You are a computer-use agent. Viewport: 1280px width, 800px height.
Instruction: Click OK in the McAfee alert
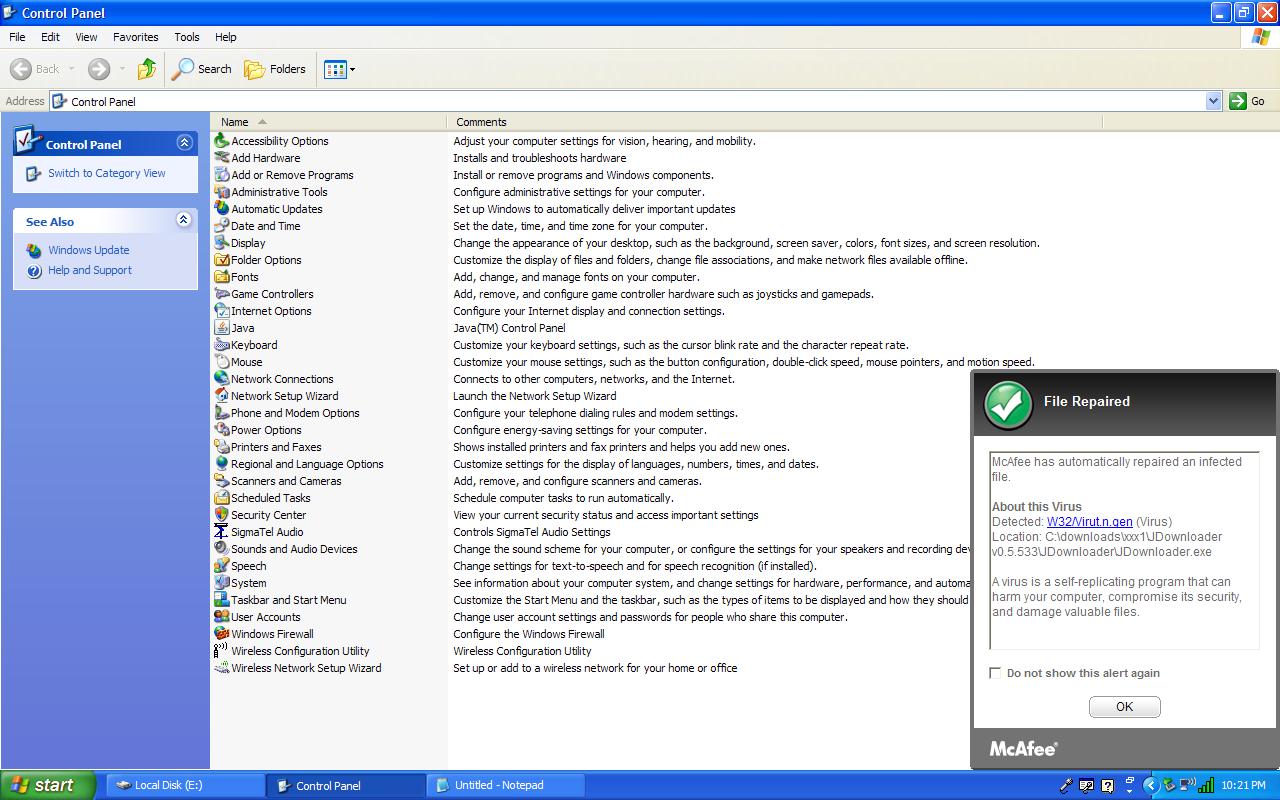(1125, 707)
